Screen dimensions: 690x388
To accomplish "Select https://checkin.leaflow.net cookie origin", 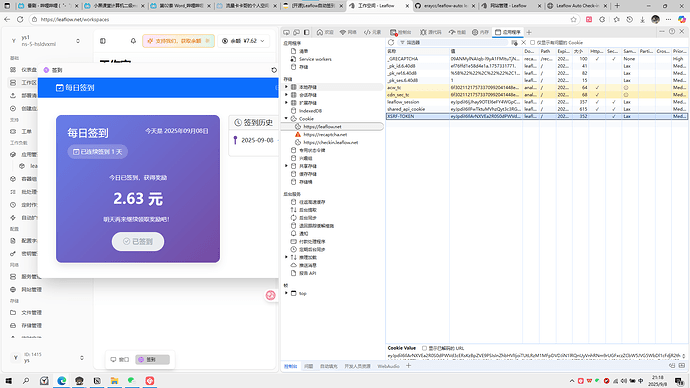I will pos(330,143).
